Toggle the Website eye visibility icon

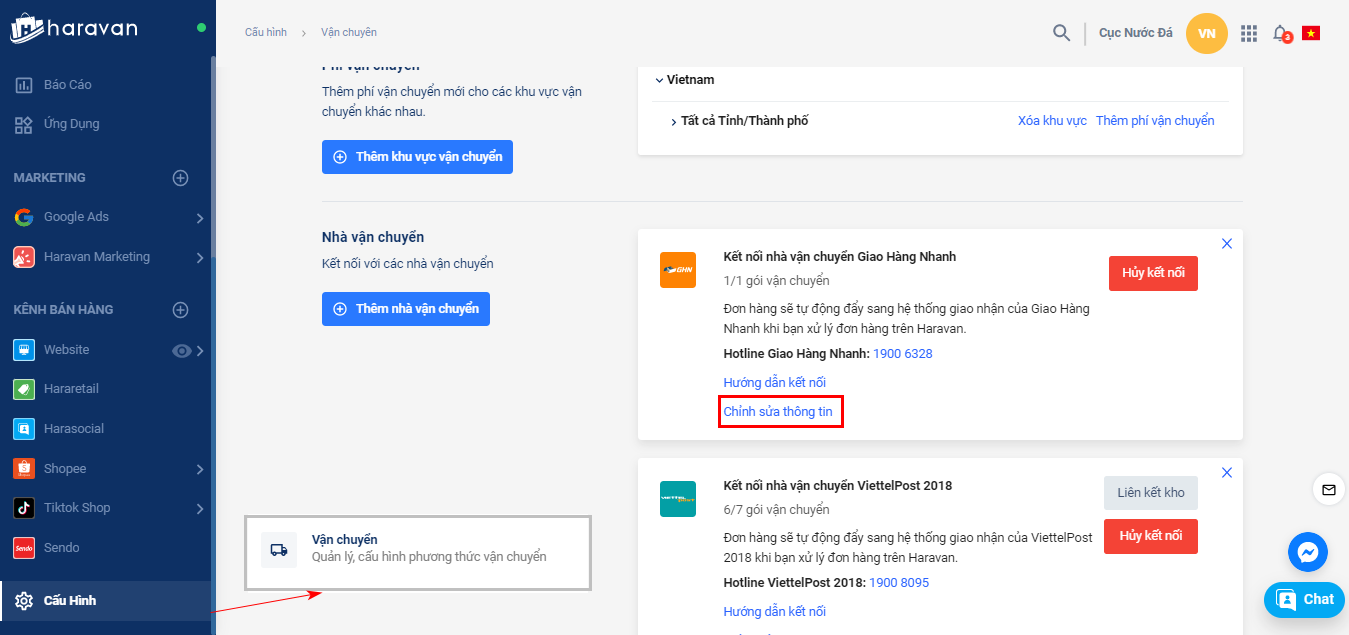point(181,350)
